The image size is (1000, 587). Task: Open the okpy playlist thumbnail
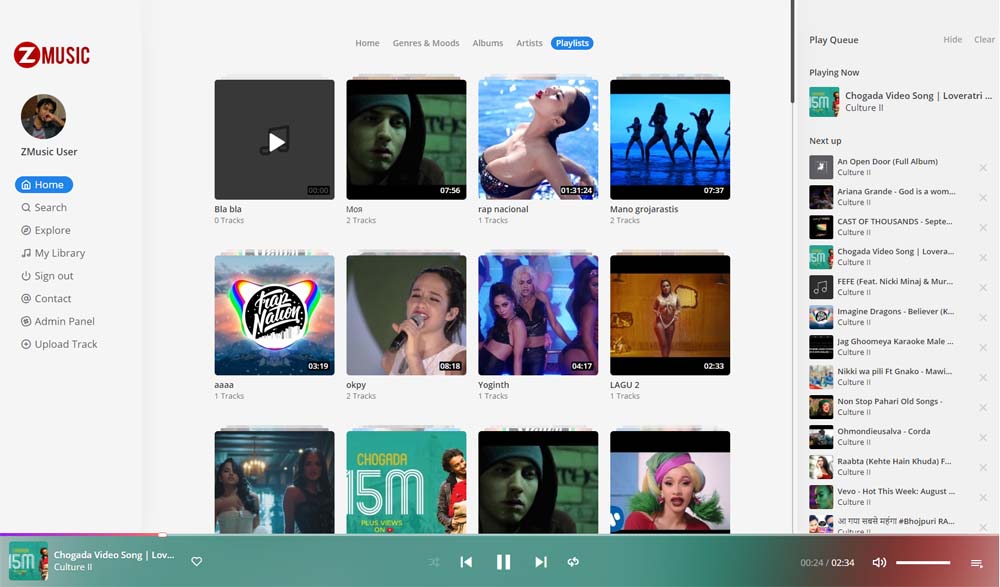pyautogui.click(x=406, y=315)
